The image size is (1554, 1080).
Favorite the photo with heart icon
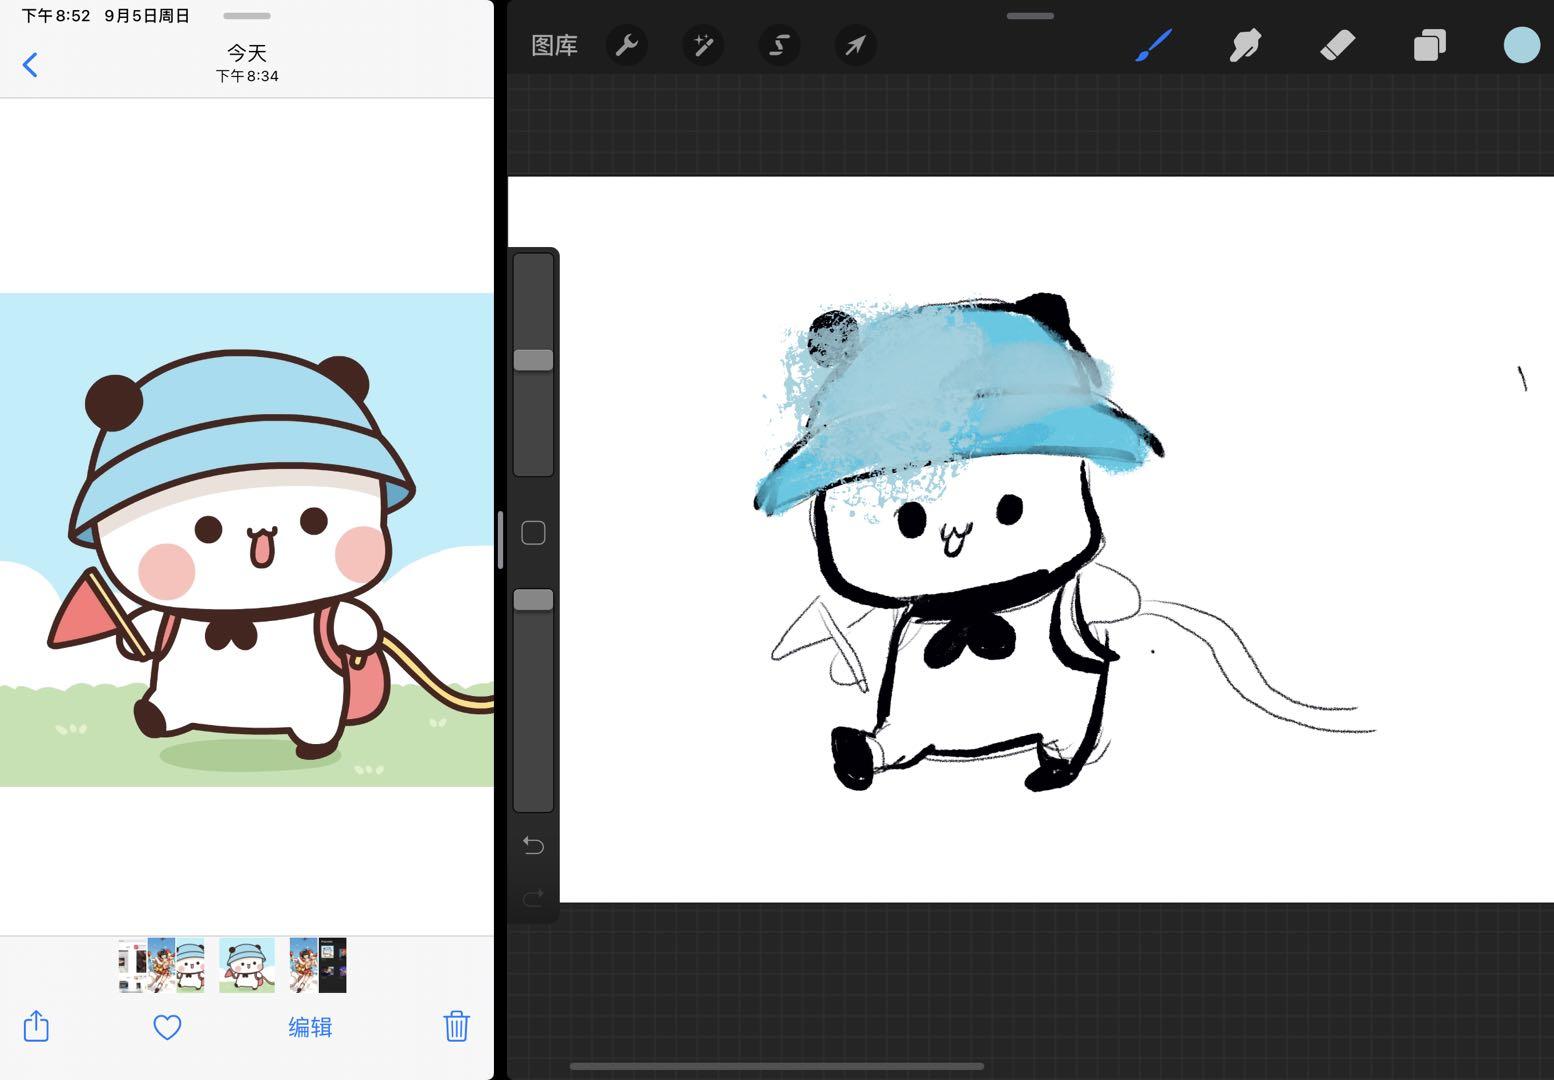coord(167,1027)
